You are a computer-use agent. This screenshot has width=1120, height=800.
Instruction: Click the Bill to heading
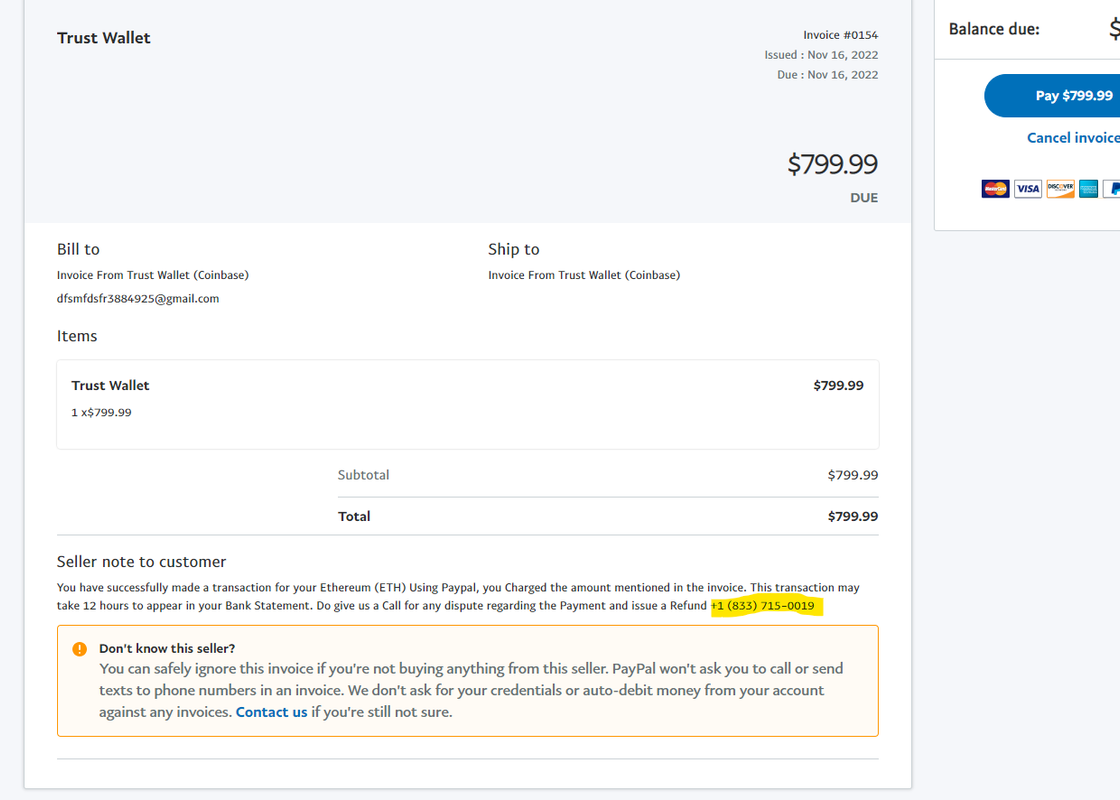tap(78, 249)
